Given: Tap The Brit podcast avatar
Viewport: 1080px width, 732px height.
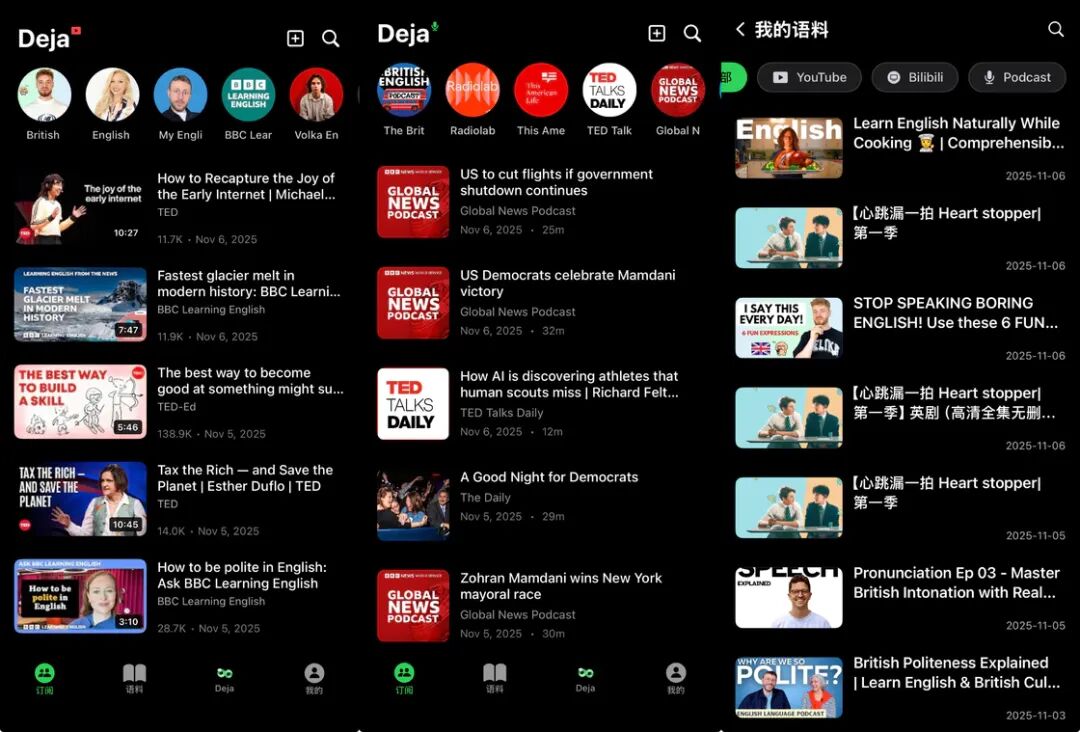Looking at the screenshot, I should point(404,90).
